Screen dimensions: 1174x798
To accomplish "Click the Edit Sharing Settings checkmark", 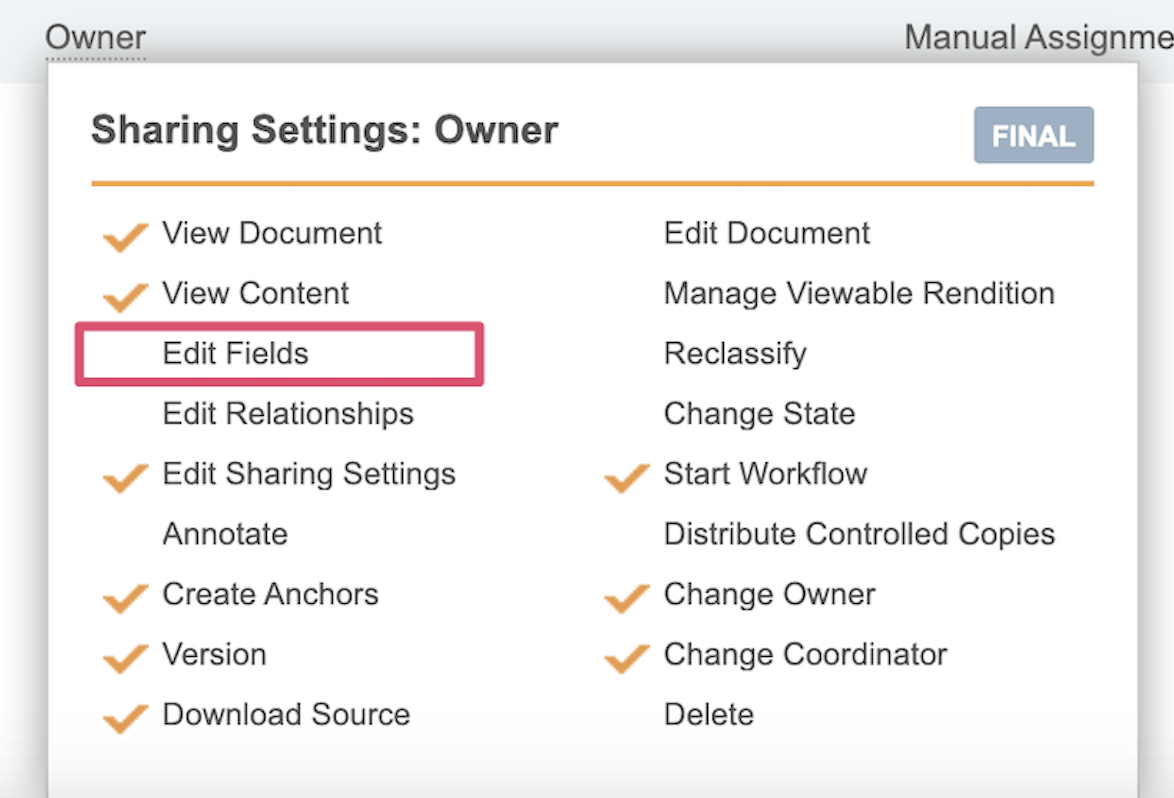I will (125, 477).
